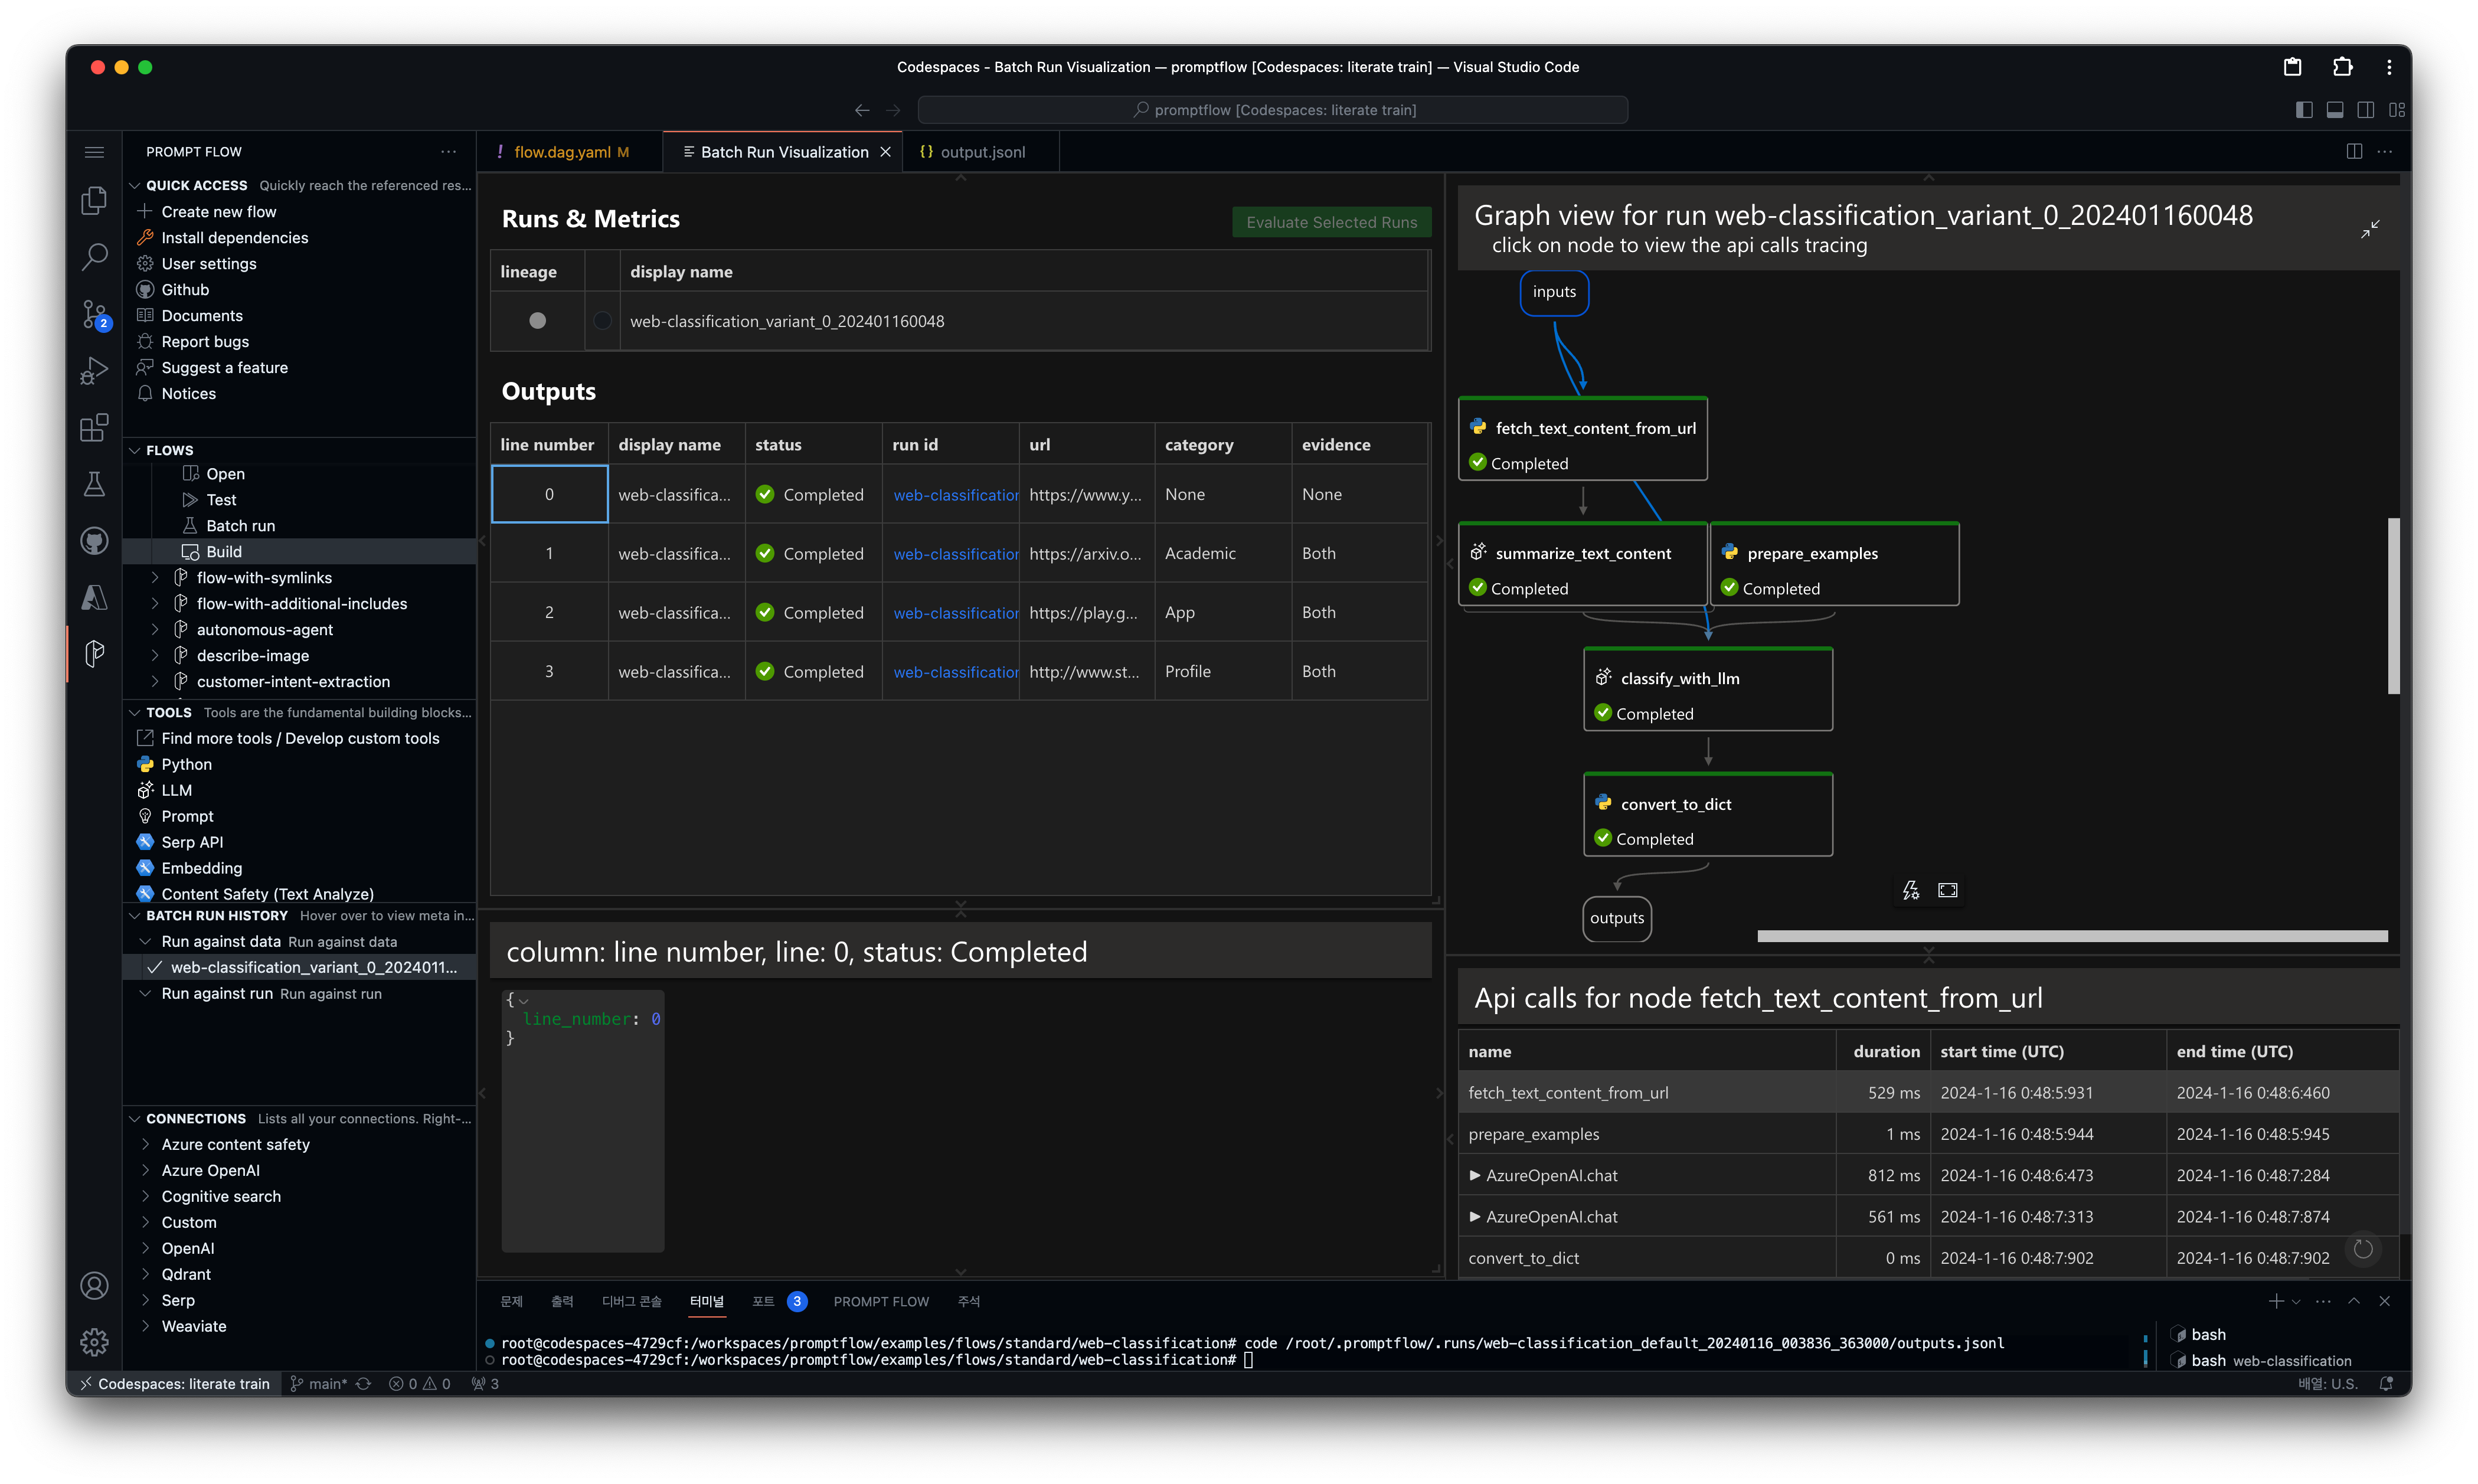Screen dimensions: 2478x1484
Task: Open the Explorer view in activity bar
Action: click(94, 200)
